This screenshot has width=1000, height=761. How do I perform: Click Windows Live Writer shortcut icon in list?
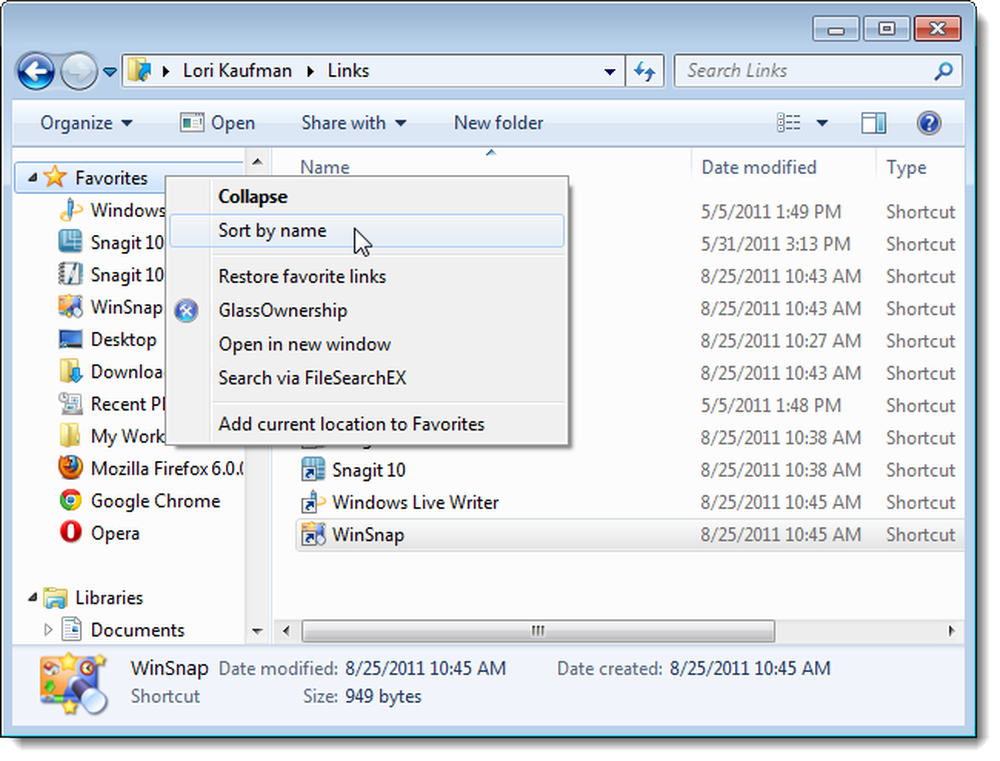tap(313, 502)
